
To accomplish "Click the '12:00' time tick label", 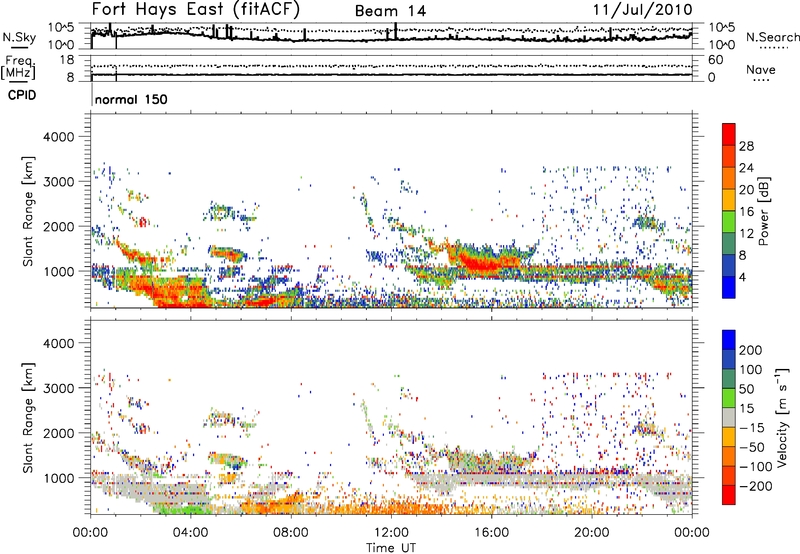I will (391, 533).
